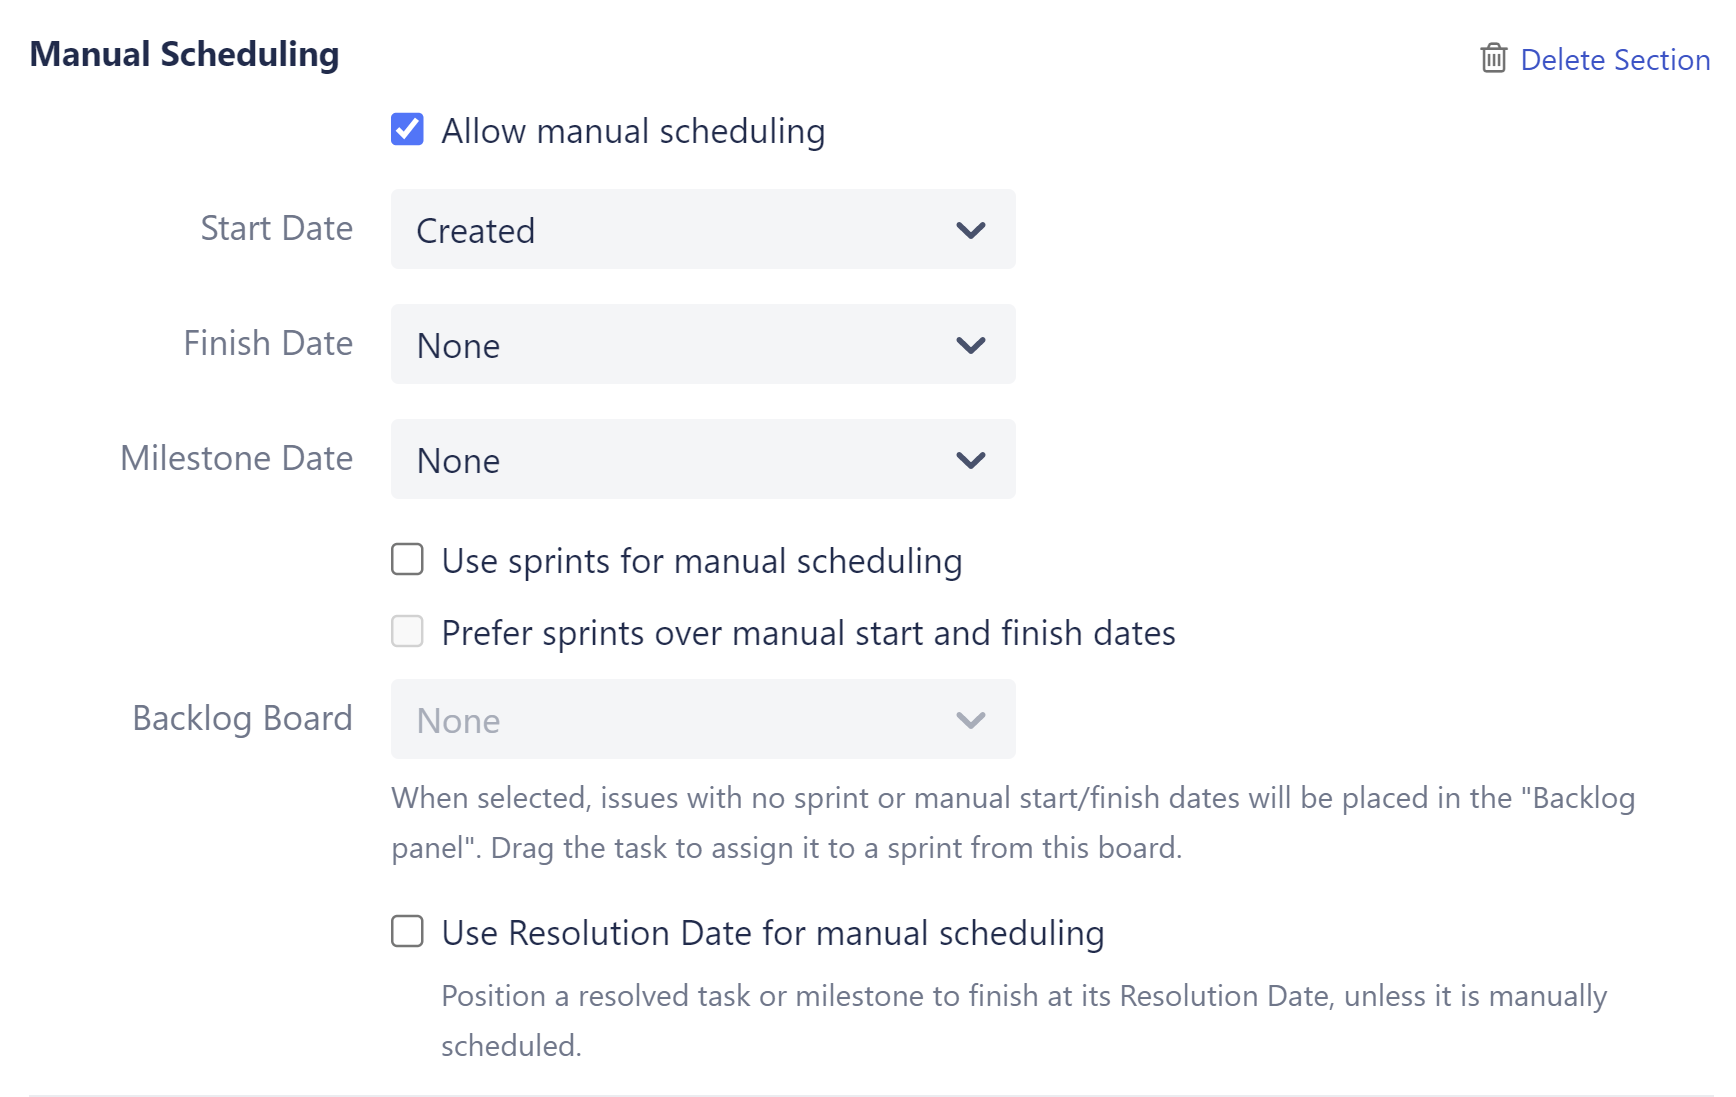Image resolution: width=1736 pixels, height=1097 pixels.
Task: Open the Start Date selector showing Created
Action: click(x=702, y=229)
